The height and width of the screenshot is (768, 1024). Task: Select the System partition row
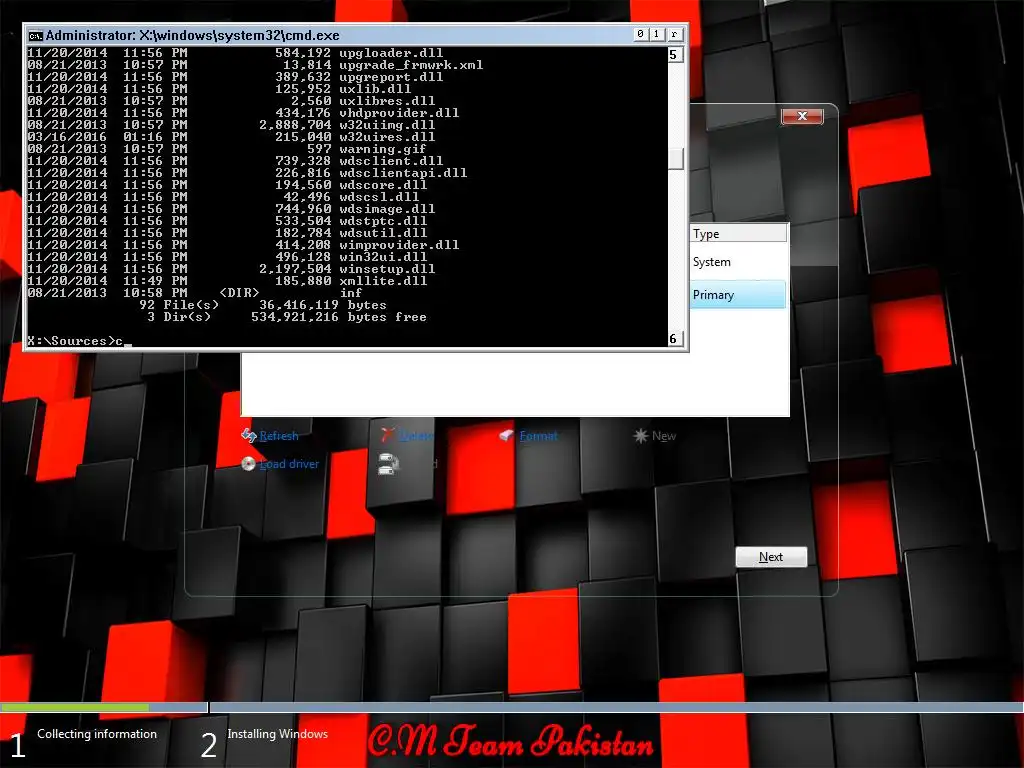point(739,262)
